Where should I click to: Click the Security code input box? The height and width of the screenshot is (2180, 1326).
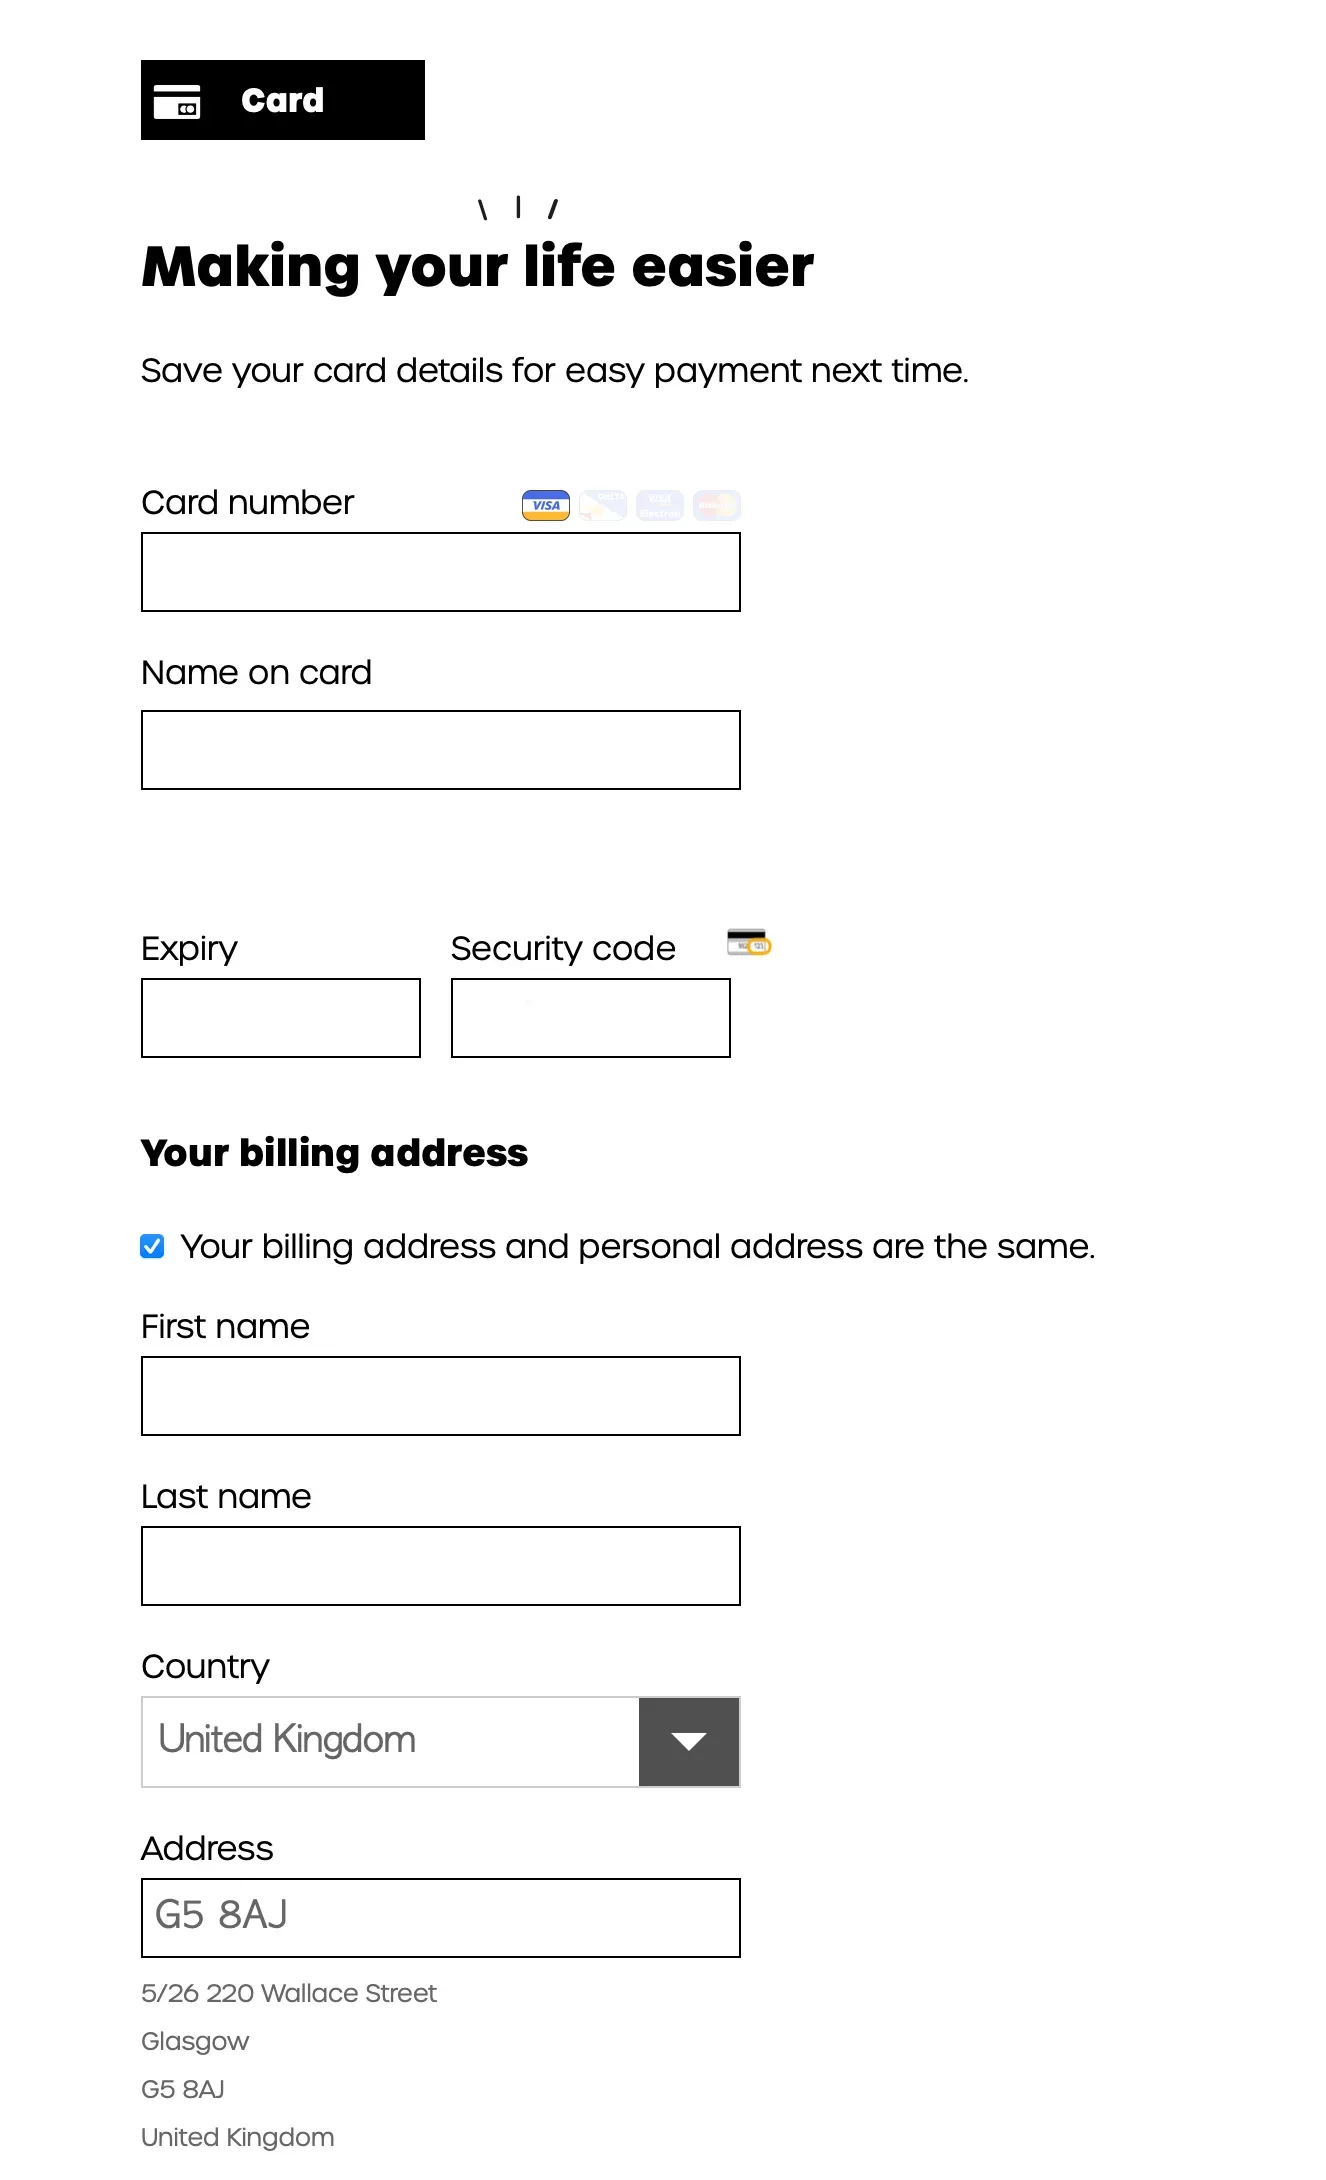tap(590, 1018)
